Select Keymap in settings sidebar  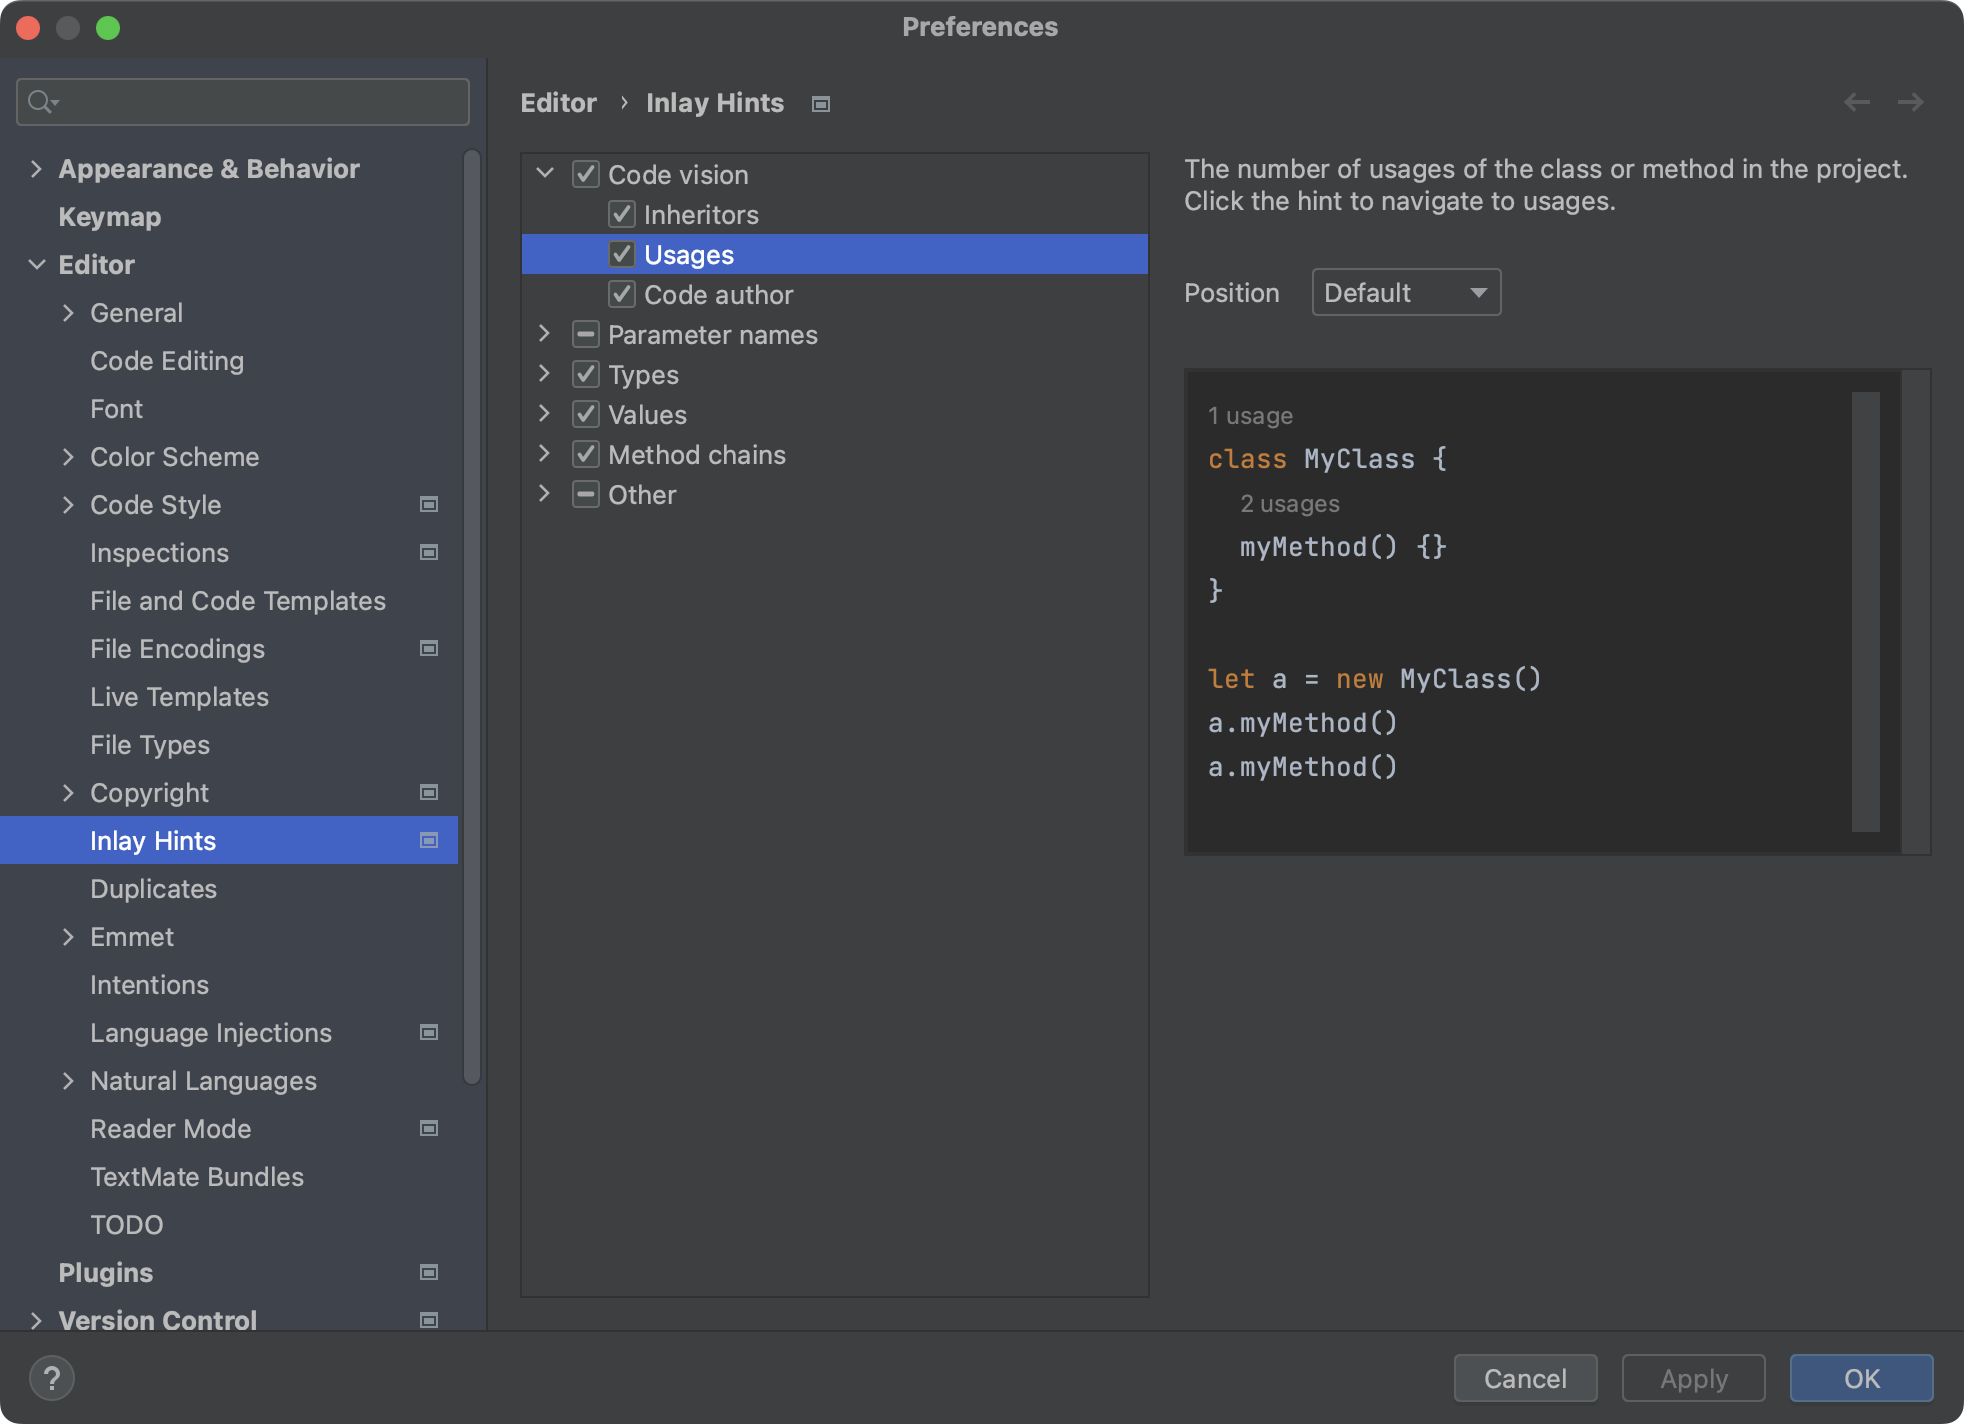109,217
